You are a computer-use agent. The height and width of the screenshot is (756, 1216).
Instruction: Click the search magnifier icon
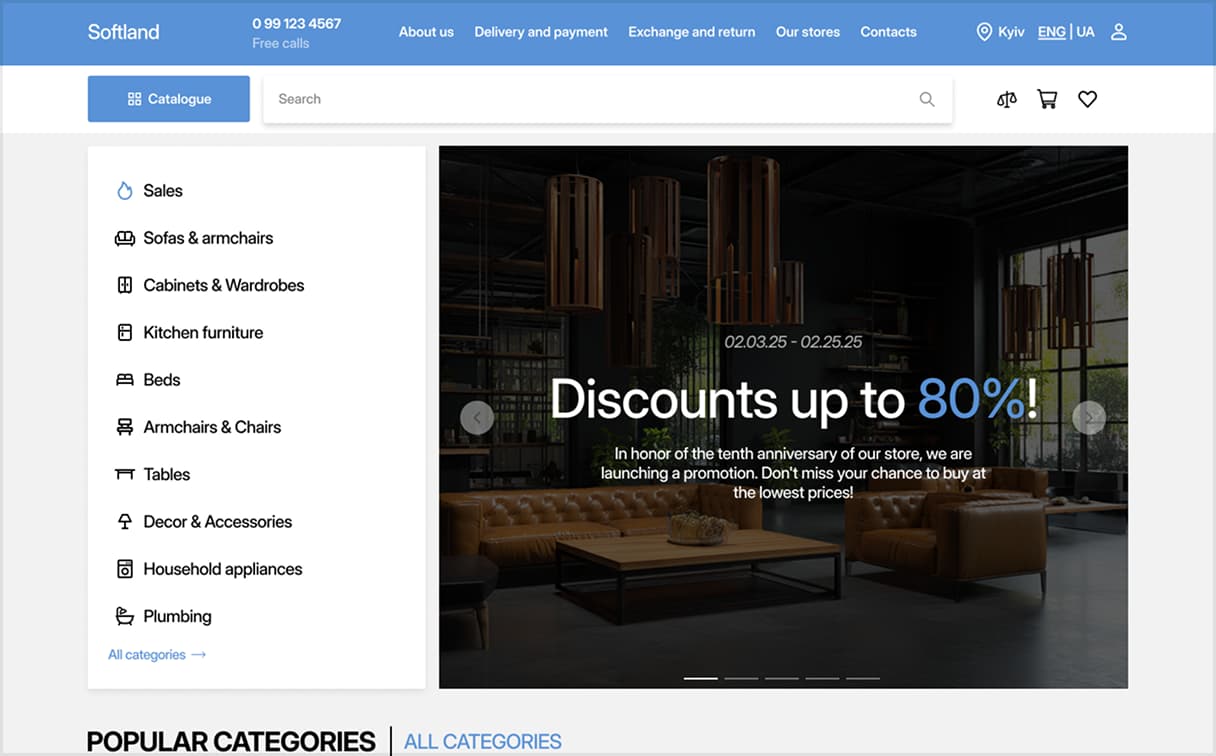(x=927, y=99)
